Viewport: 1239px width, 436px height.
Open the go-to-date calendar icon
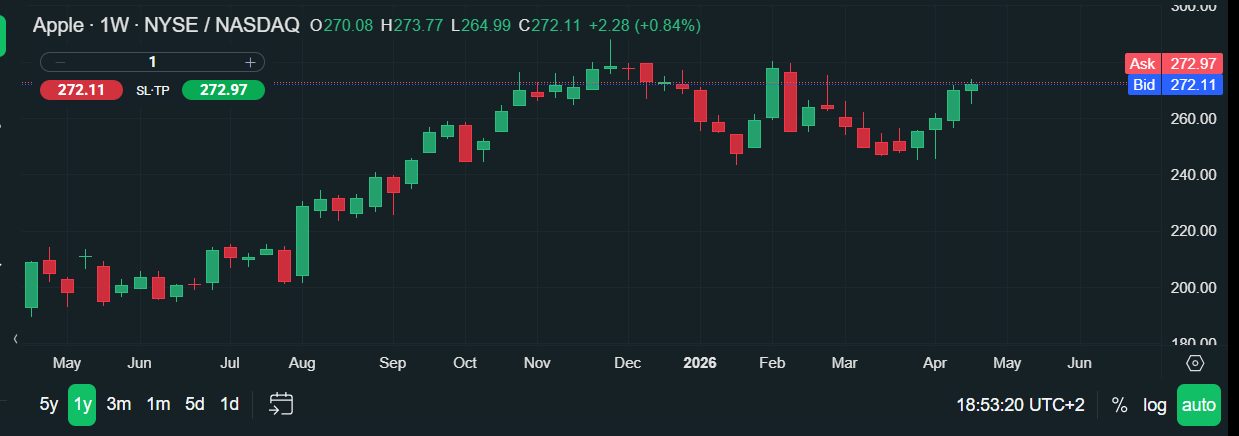click(x=282, y=404)
